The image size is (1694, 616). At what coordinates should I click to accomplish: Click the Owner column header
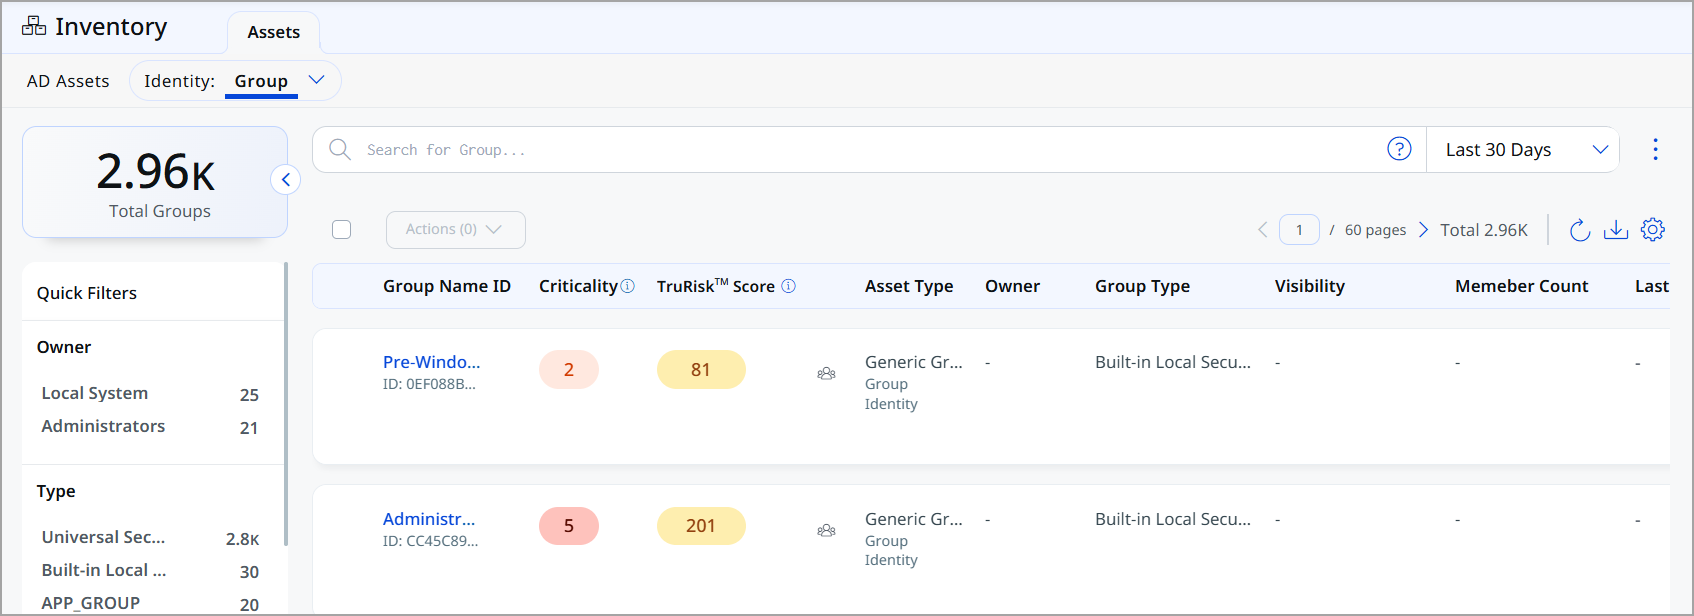click(x=1012, y=286)
